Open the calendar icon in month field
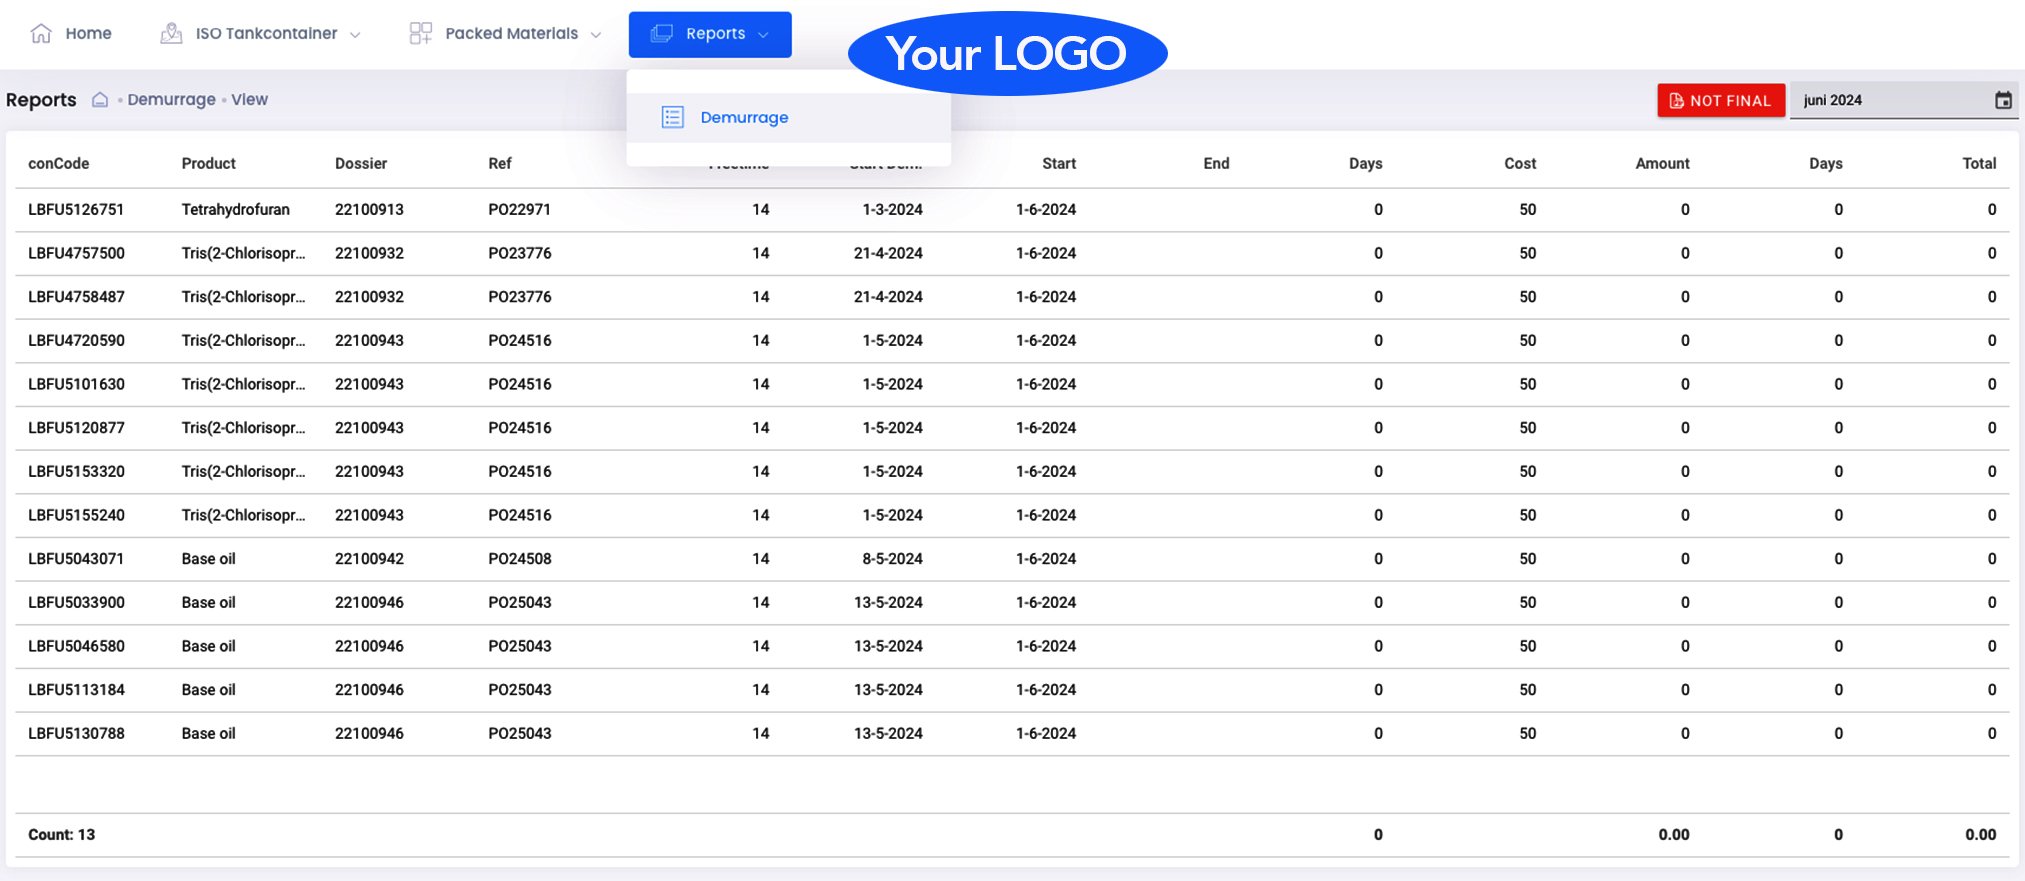This screenshot has width=2025, height=881. coord(2003,100)
